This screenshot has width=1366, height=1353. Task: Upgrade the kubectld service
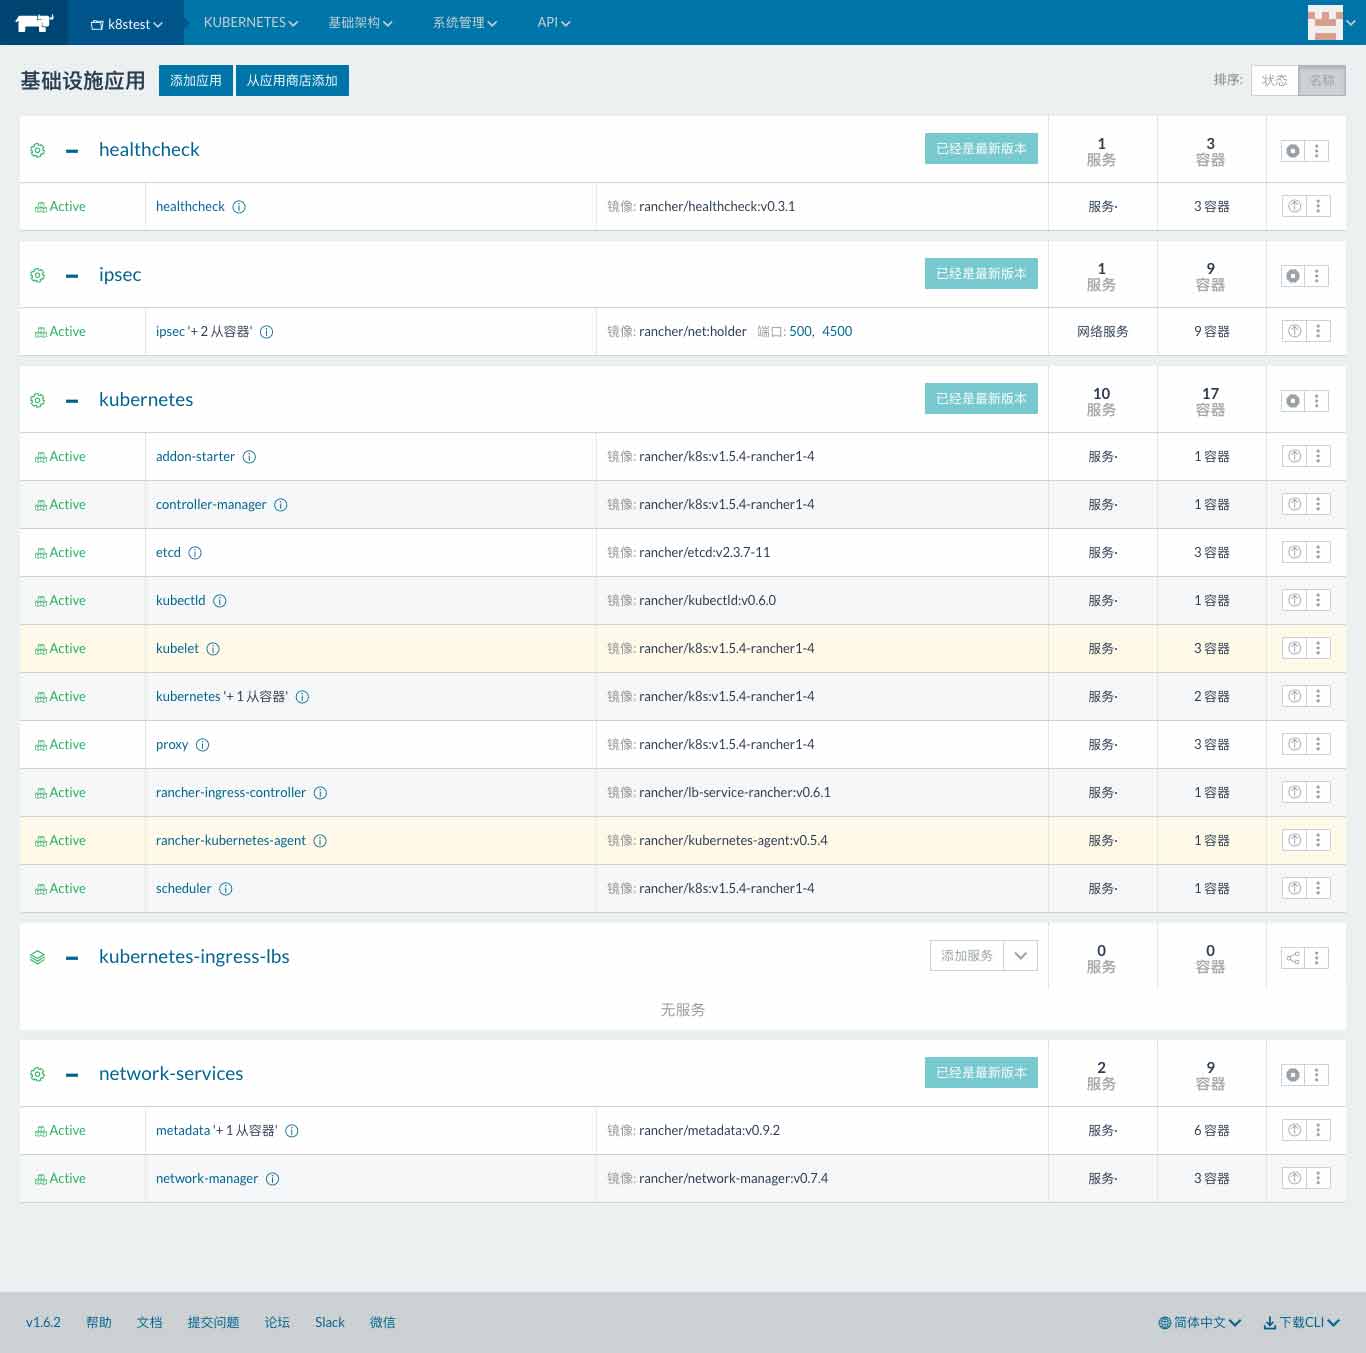[1295, 601]
